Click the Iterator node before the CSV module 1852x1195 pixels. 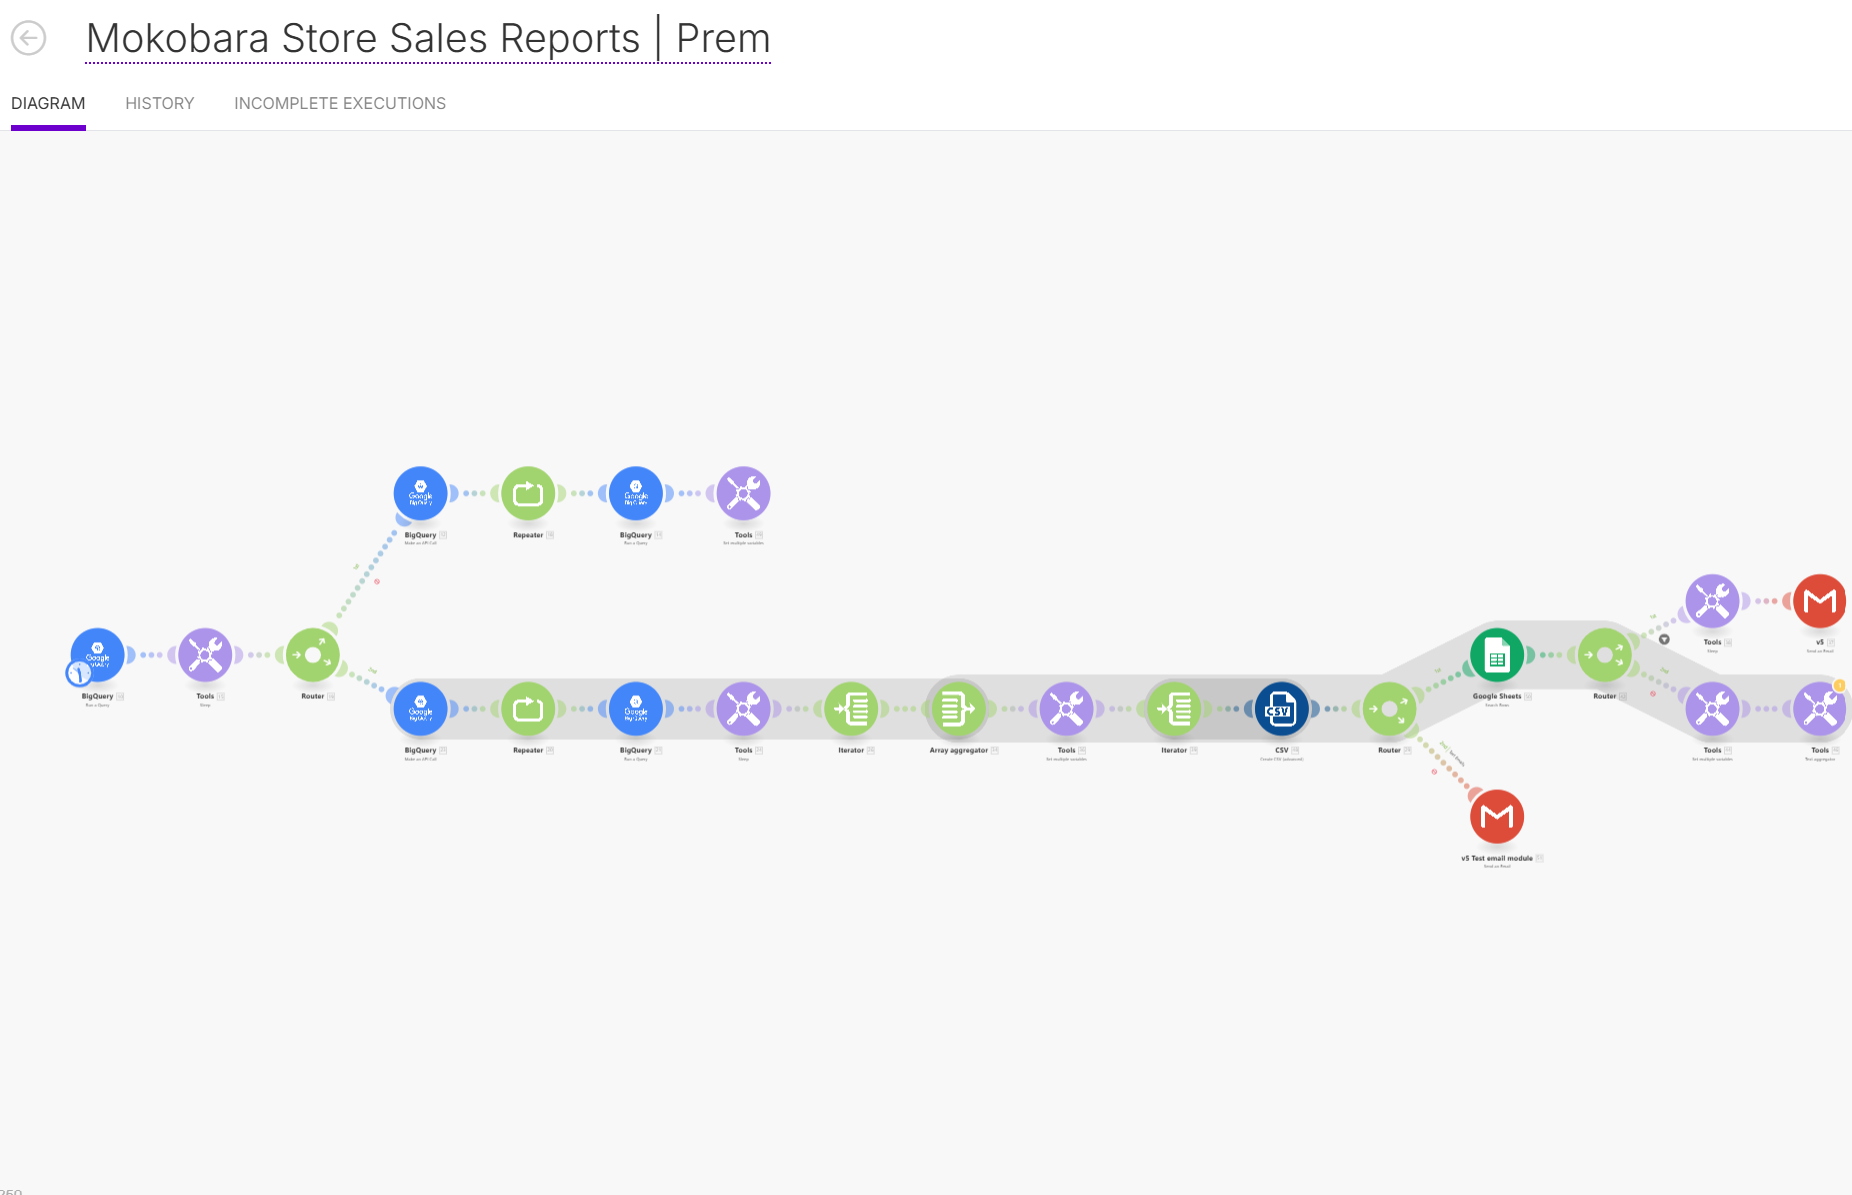1174,710
